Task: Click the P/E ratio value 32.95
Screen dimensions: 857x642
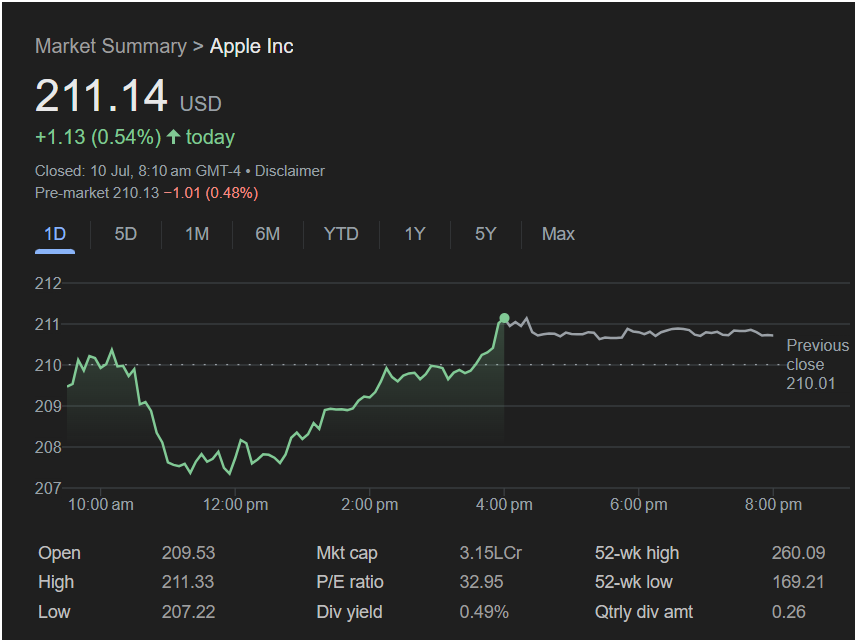Action: click(x=481, y=582)
